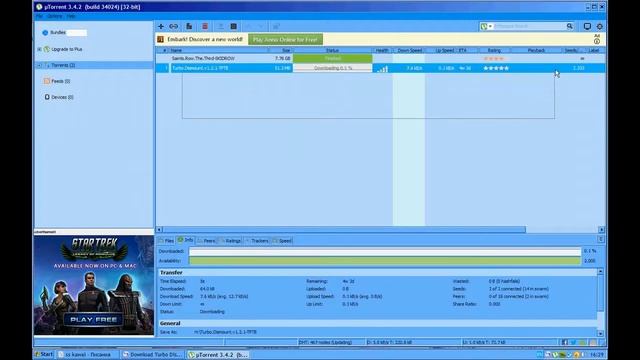Screen dimensions: 640x360
Task: Sort by the Health column header
Action: pyautogui.click(x=382, y=50)
